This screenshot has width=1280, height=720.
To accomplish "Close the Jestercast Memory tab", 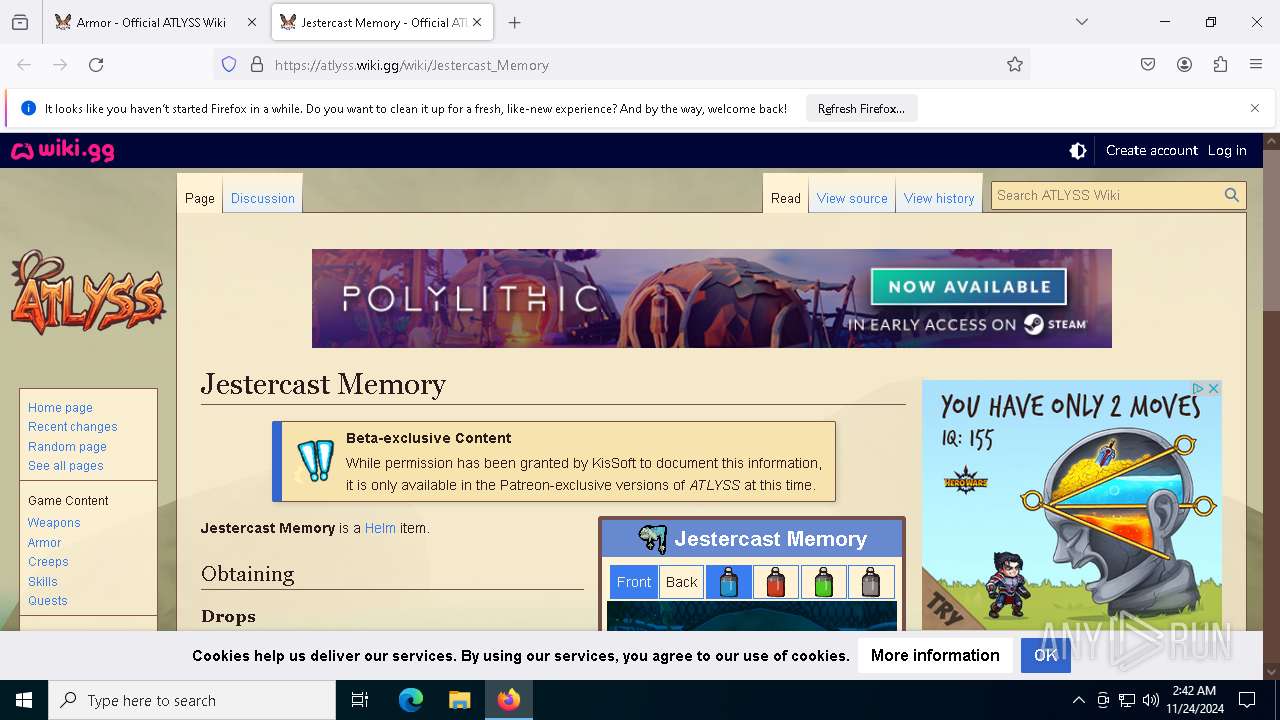I will (x=477, y=22).
